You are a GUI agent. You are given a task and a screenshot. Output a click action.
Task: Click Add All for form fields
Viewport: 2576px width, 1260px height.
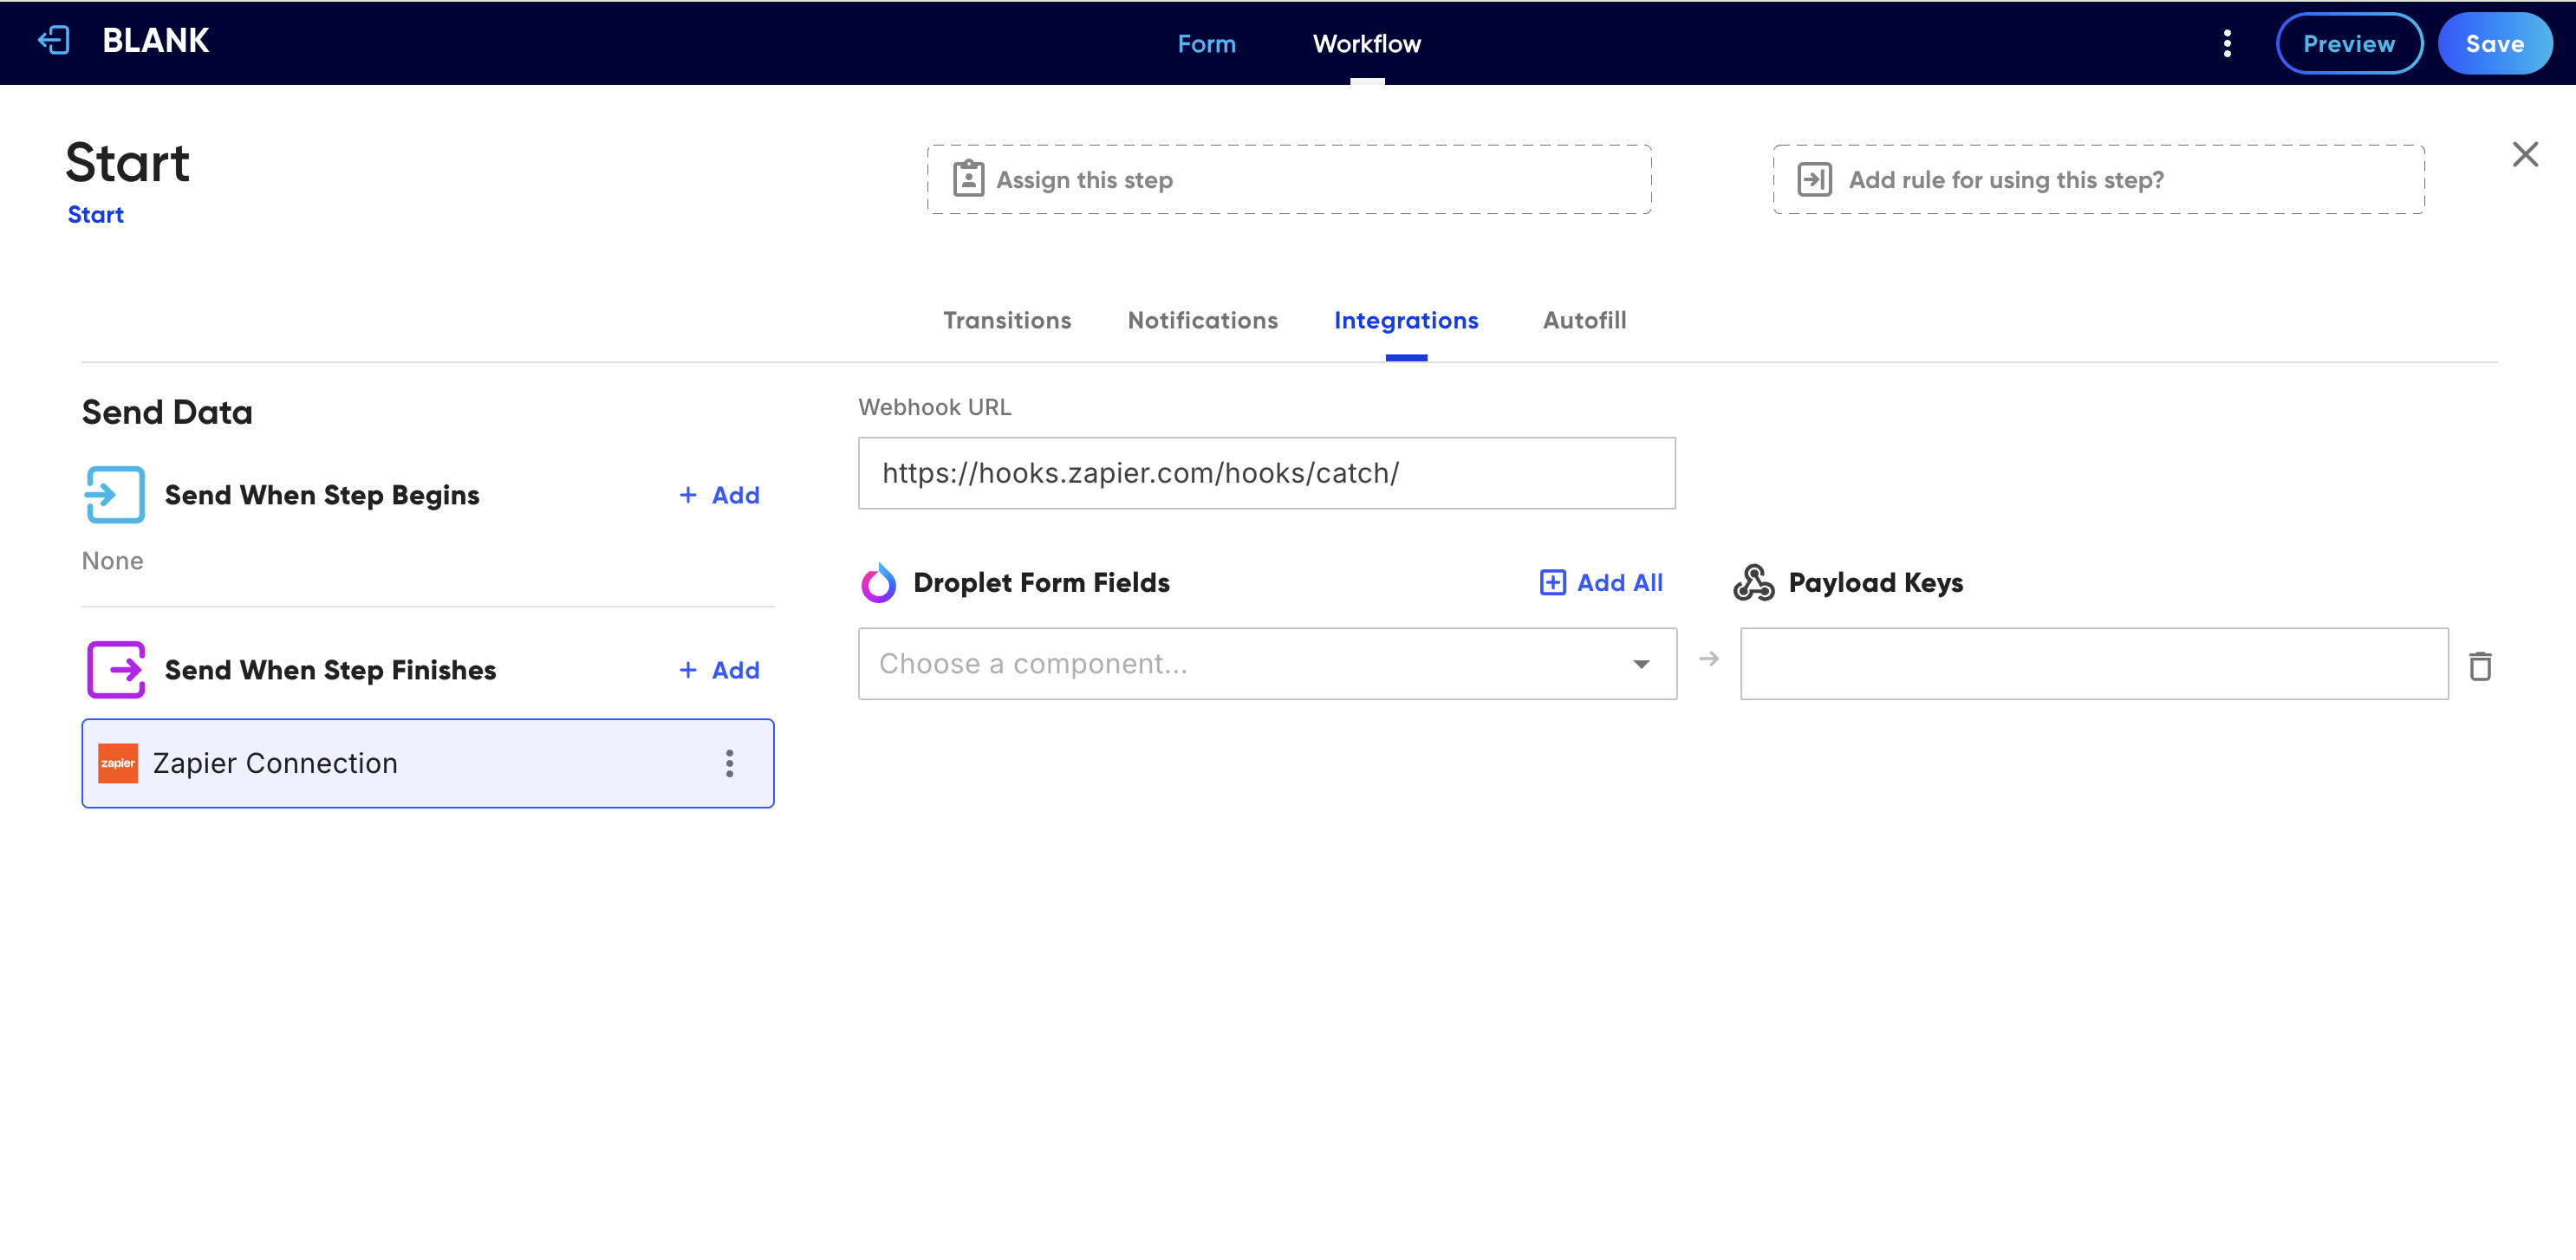click(x=1601, y=583)
